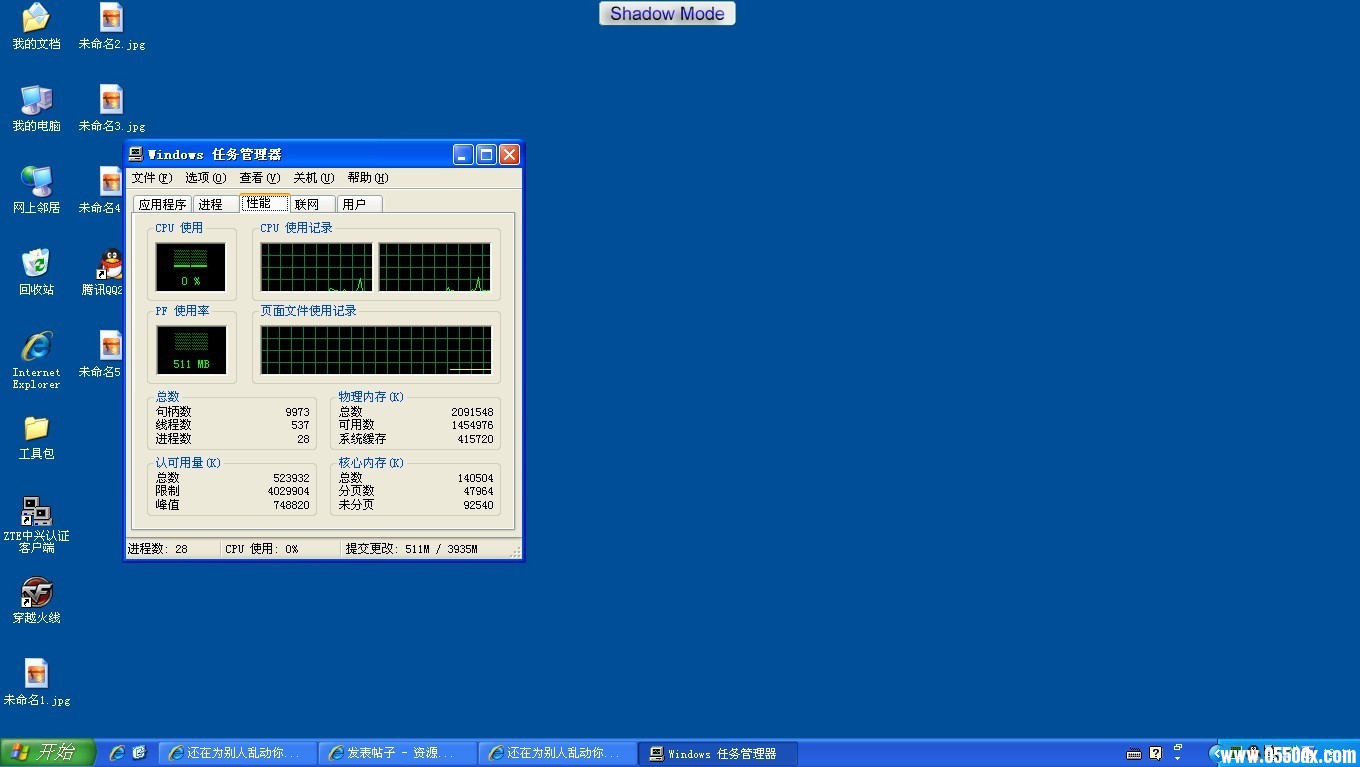Launch Internet Explorer from quick launch
The image size is (1360, 767).
[117, 753]
